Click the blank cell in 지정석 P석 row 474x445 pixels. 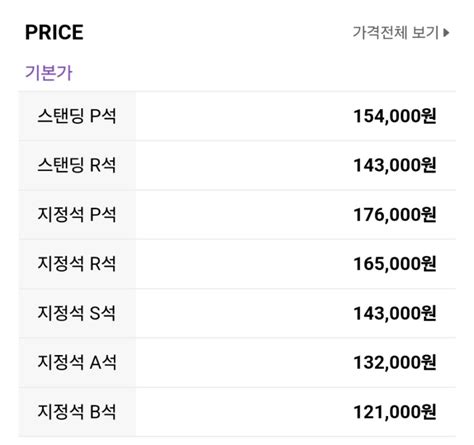coord(243,214)
